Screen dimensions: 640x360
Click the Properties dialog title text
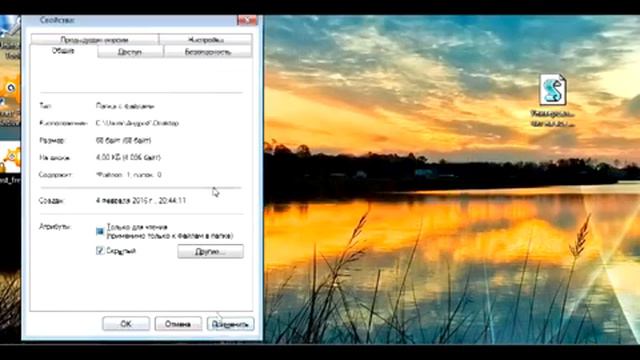(57, 20)
